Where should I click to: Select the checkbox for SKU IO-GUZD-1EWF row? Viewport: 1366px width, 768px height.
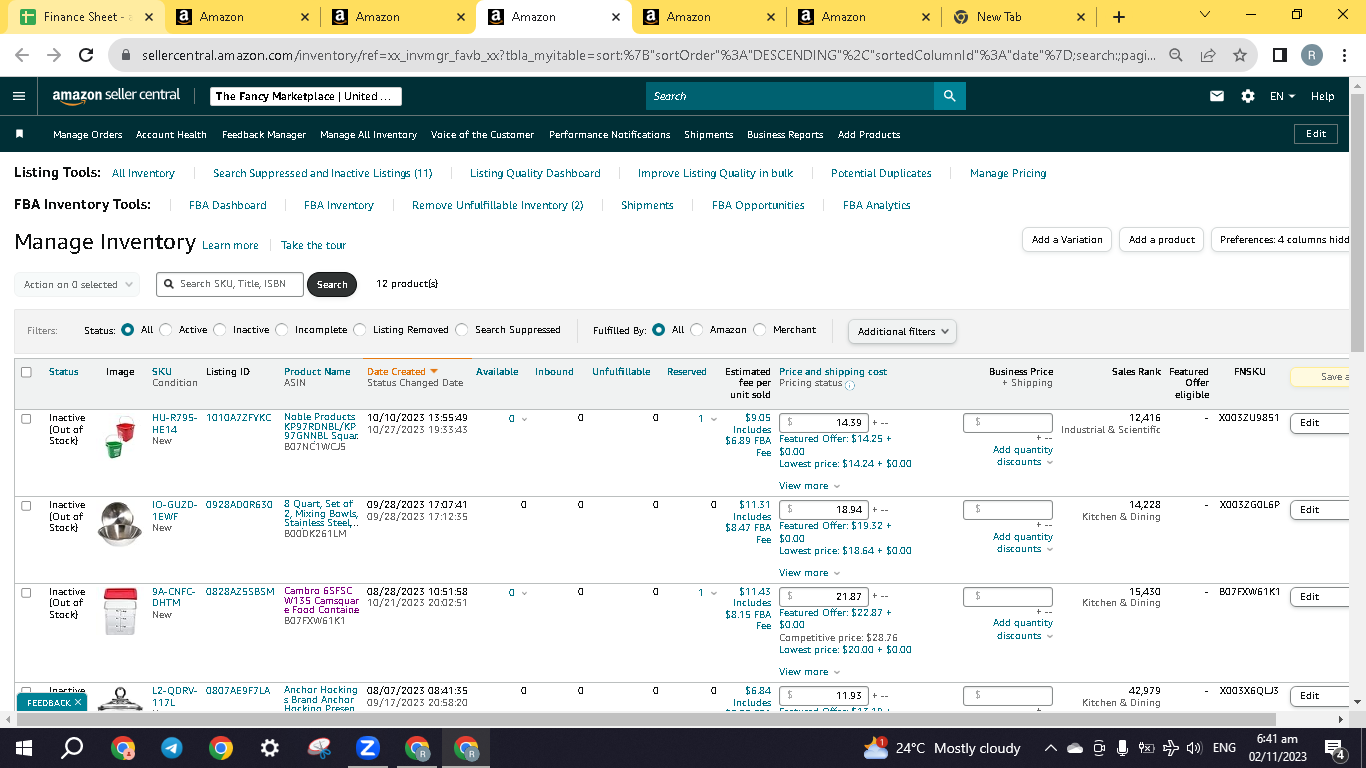[27, 506]
